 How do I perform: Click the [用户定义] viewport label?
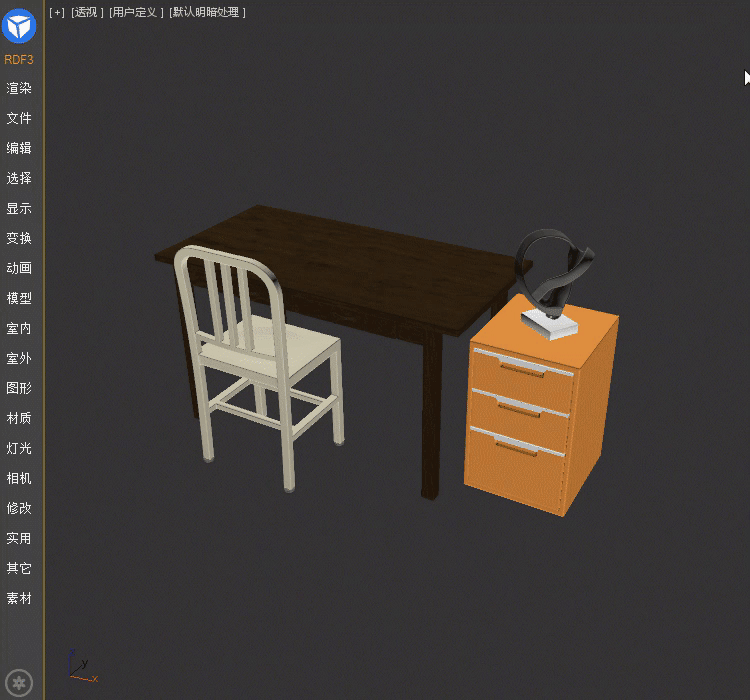[136, 12]
